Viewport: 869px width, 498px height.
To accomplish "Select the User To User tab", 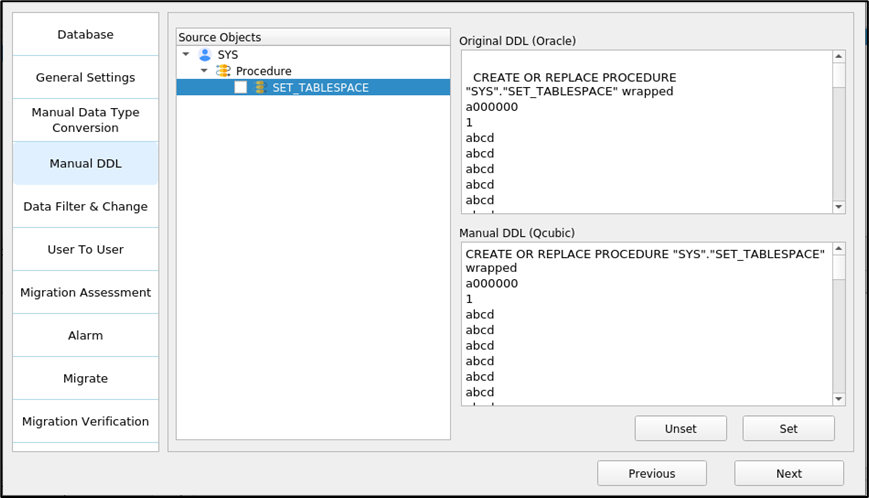I will tap(85, 249).
